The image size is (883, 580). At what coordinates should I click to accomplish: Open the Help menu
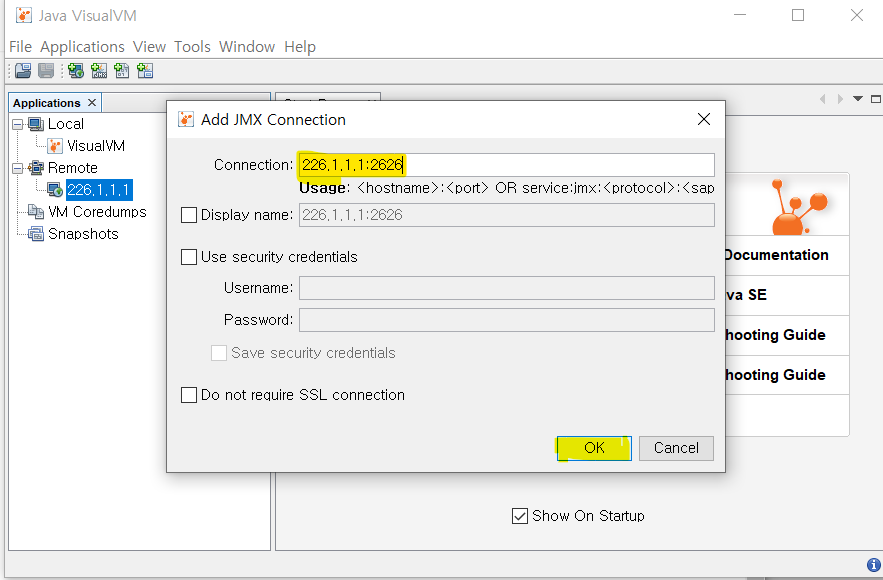(300, 47)
